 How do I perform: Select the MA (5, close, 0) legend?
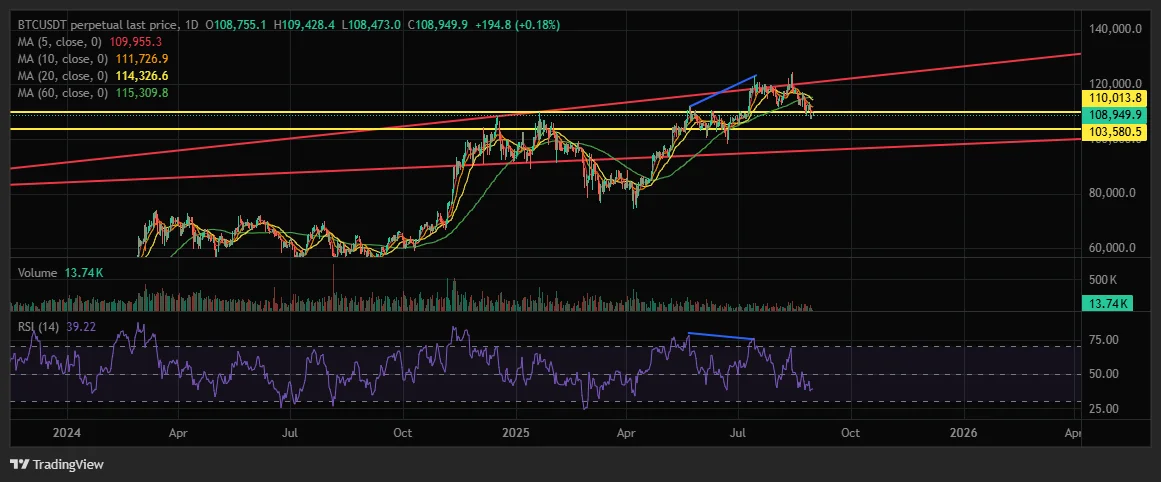(61, 41)
